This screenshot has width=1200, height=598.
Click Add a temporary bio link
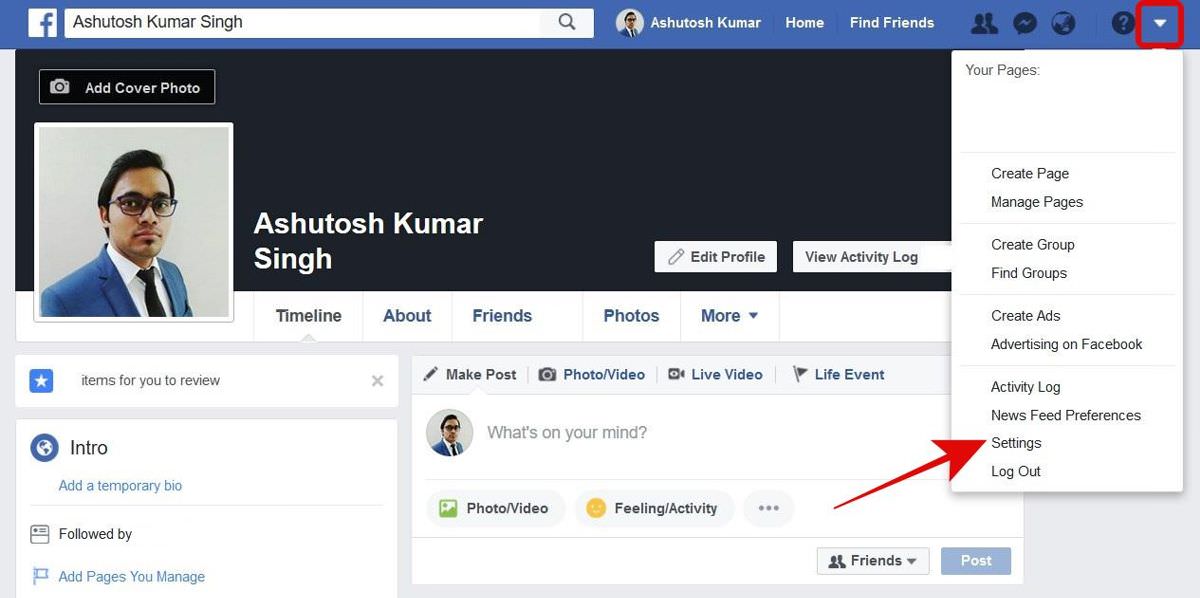[x=120, y=485]
